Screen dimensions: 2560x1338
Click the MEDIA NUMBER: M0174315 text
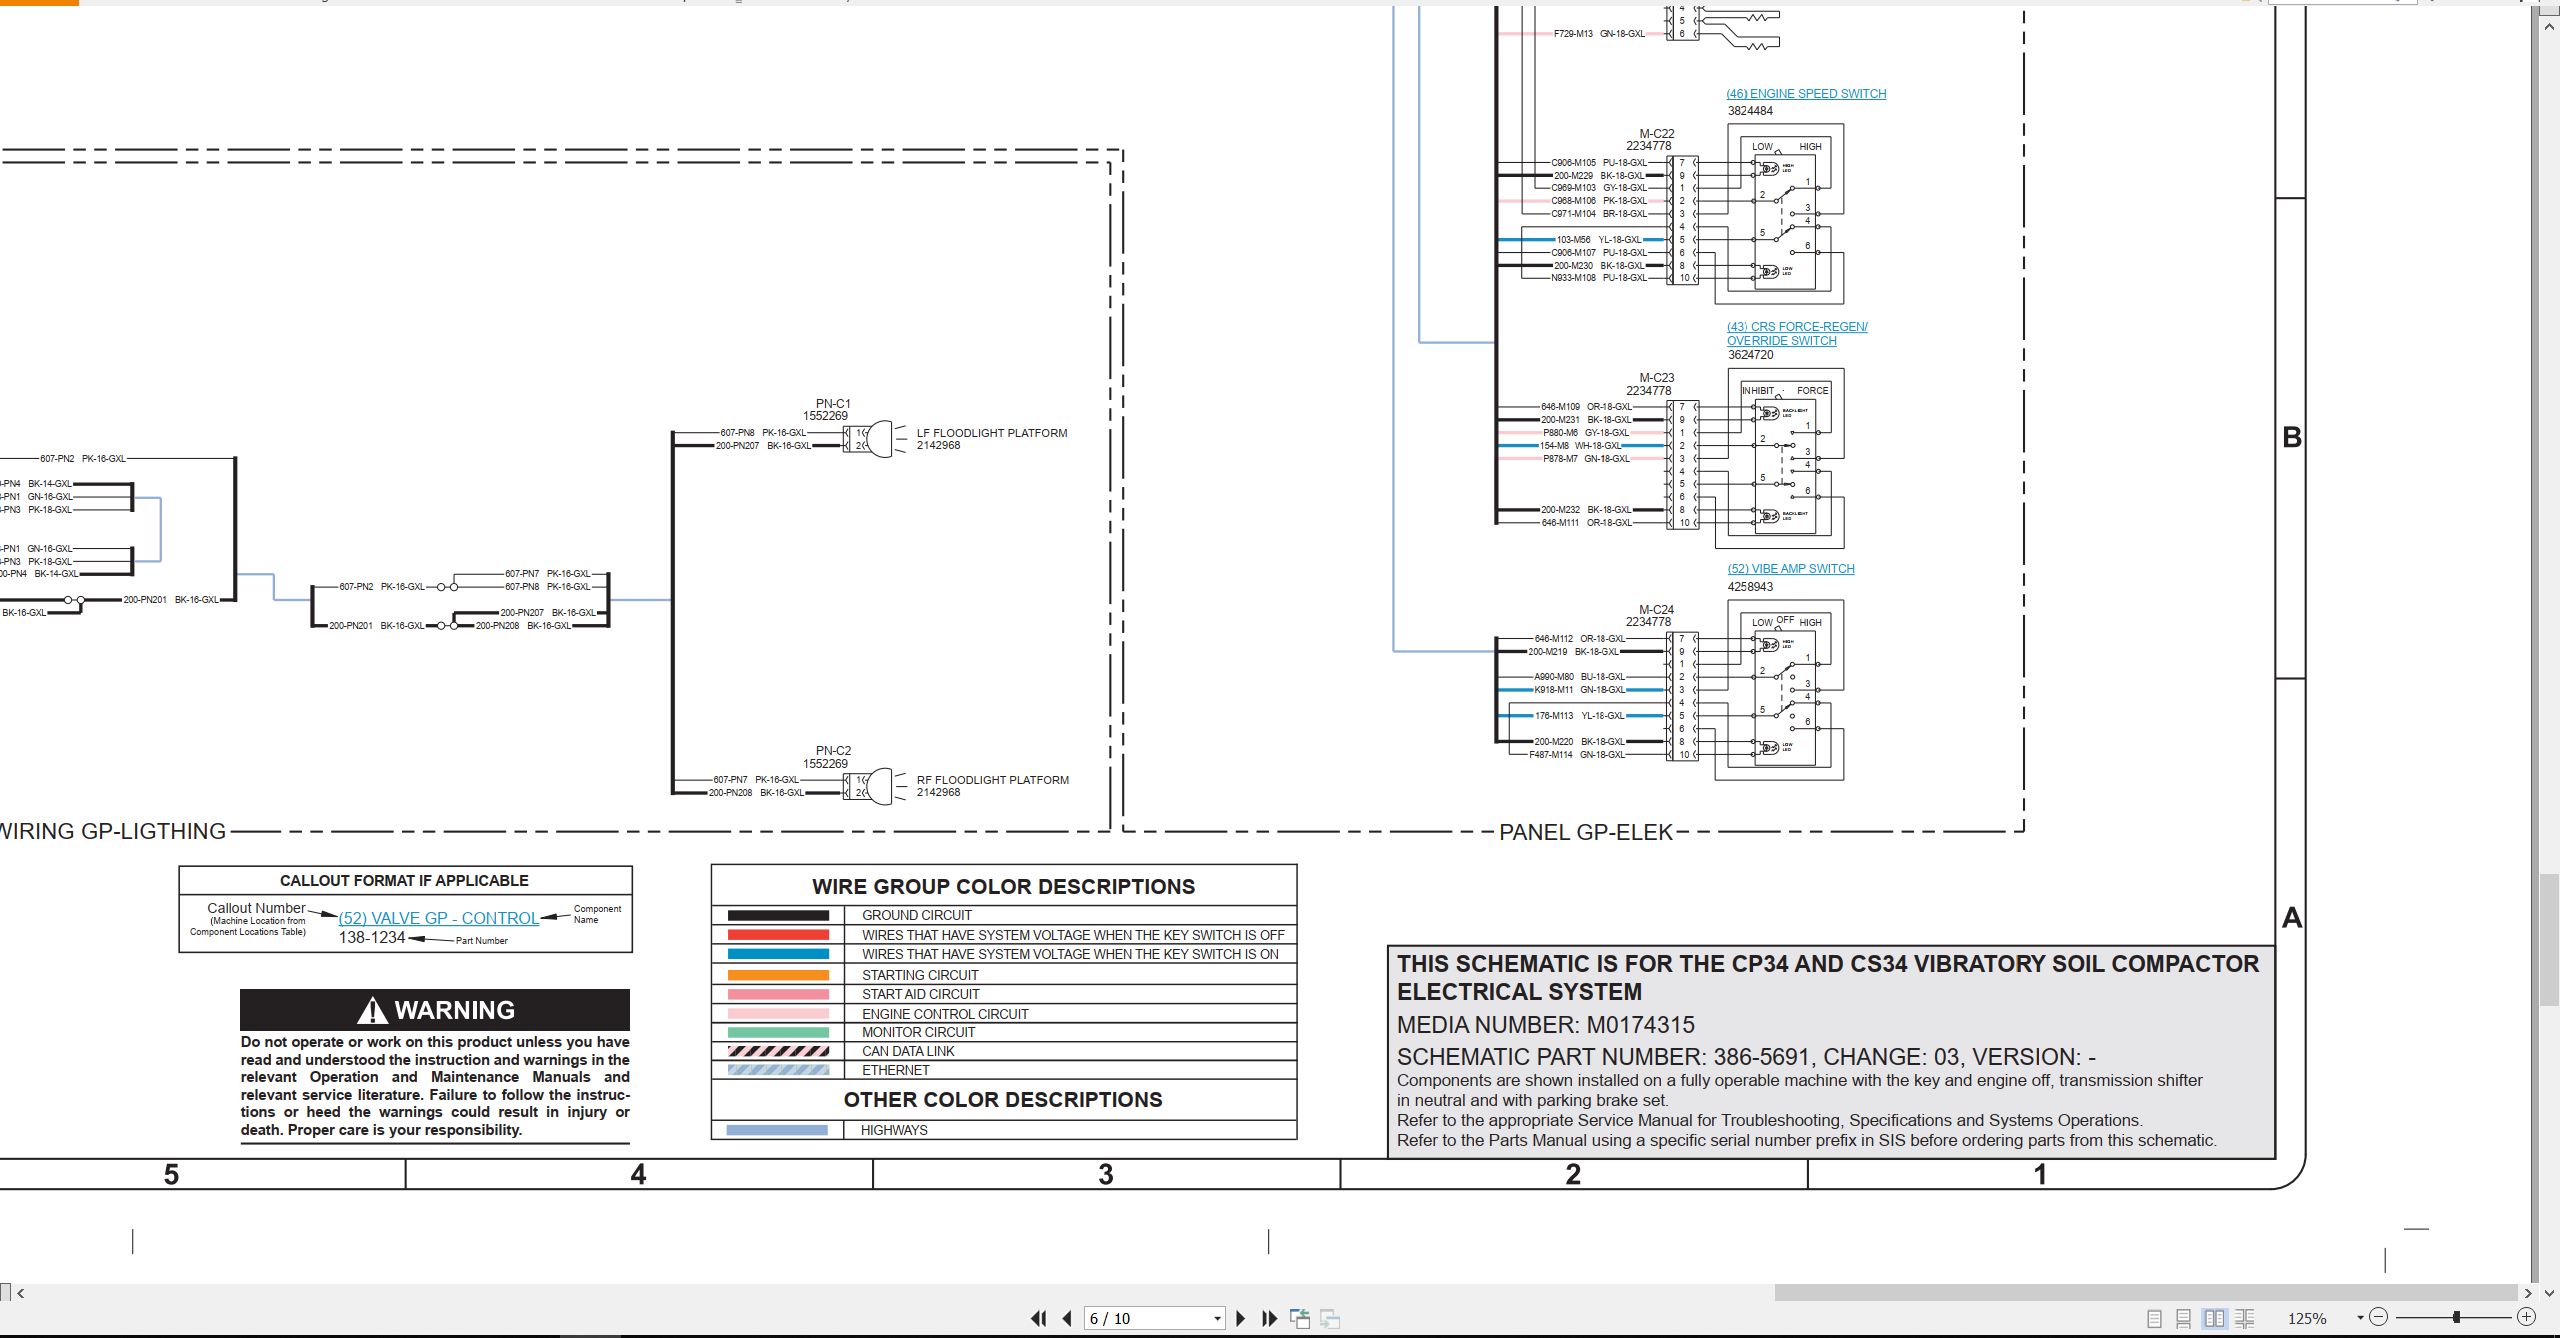tap(1545, 1025)
